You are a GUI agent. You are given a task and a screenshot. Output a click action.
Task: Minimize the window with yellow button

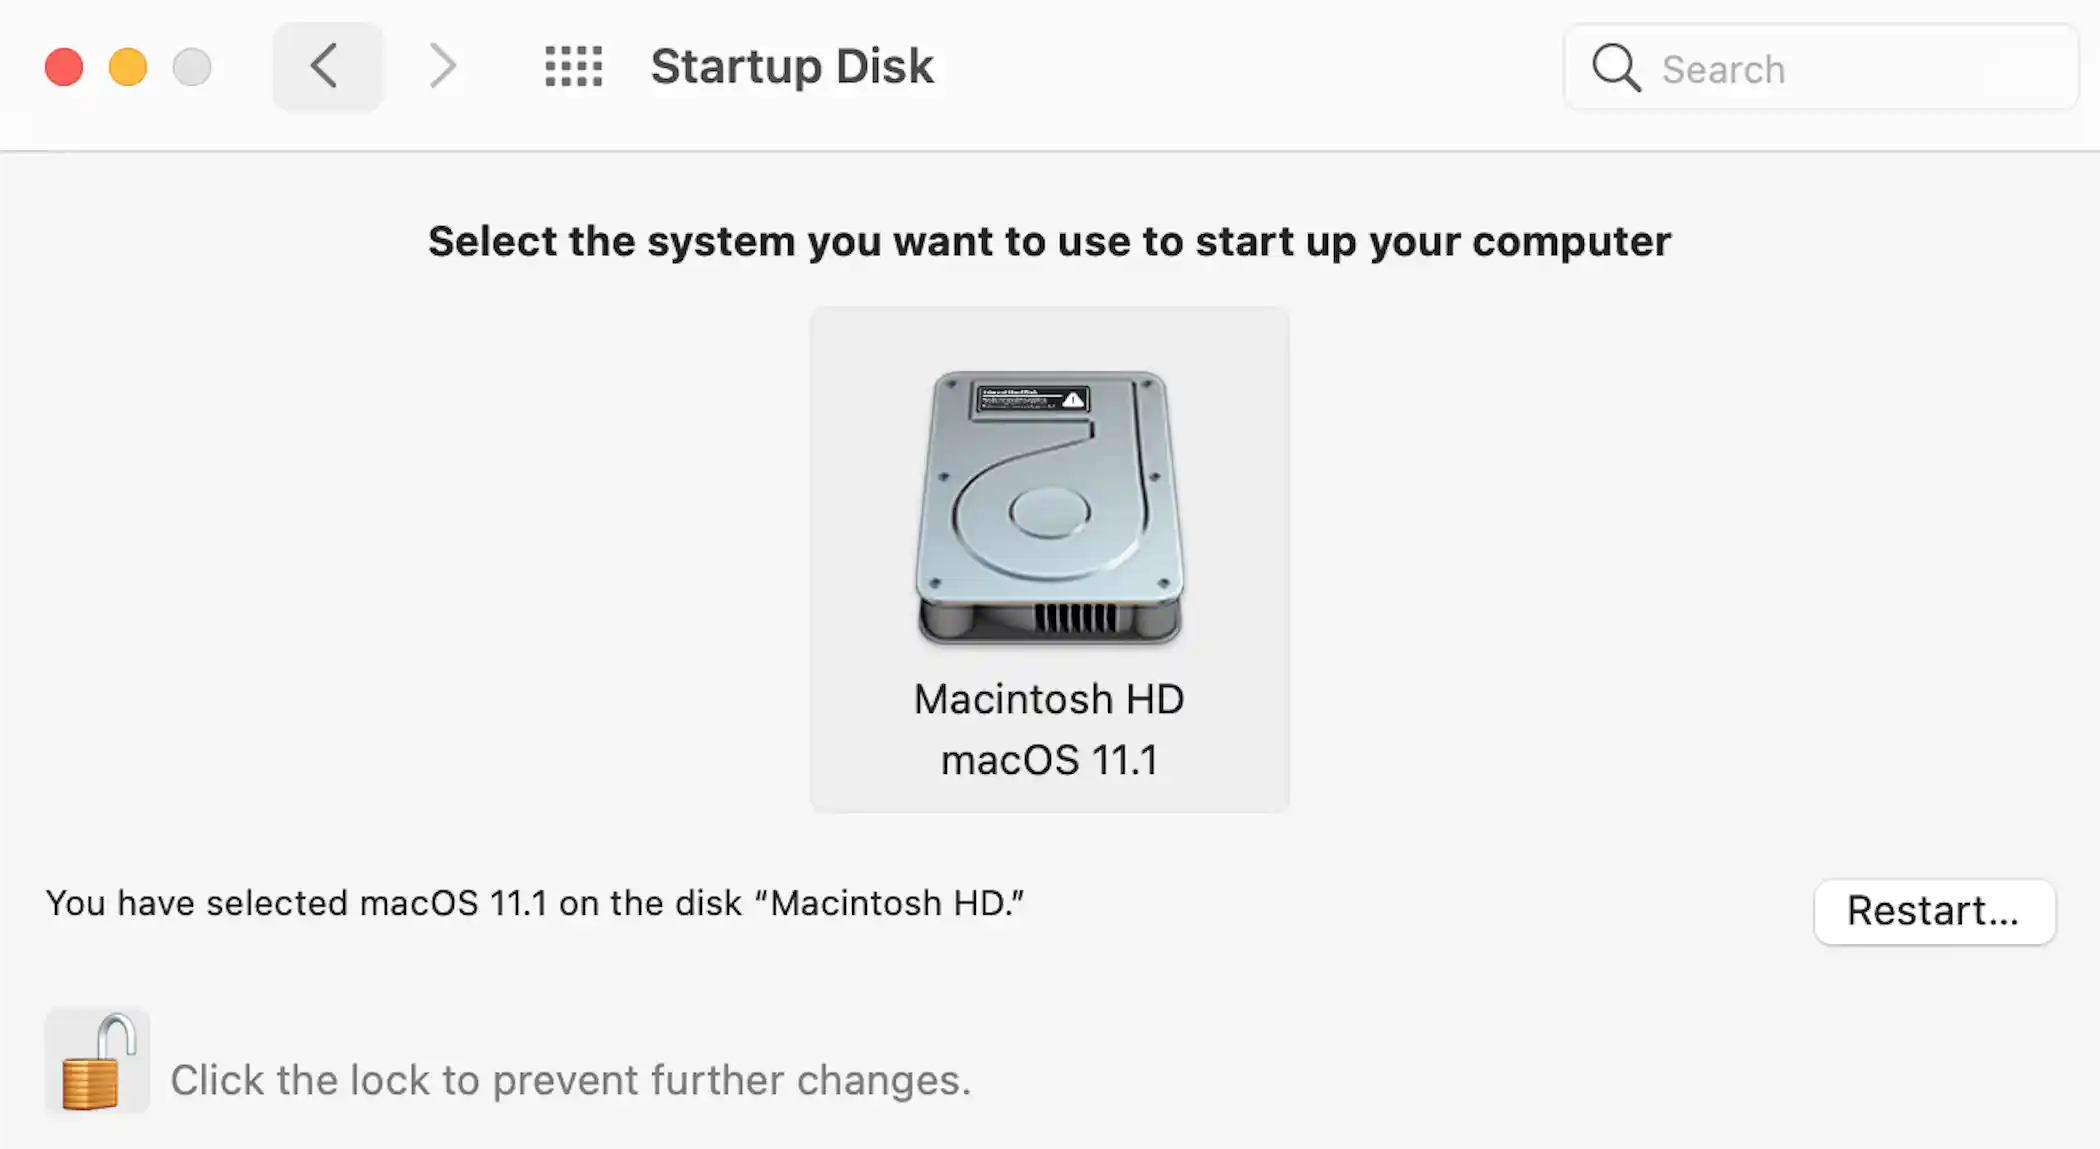point(128,67)
